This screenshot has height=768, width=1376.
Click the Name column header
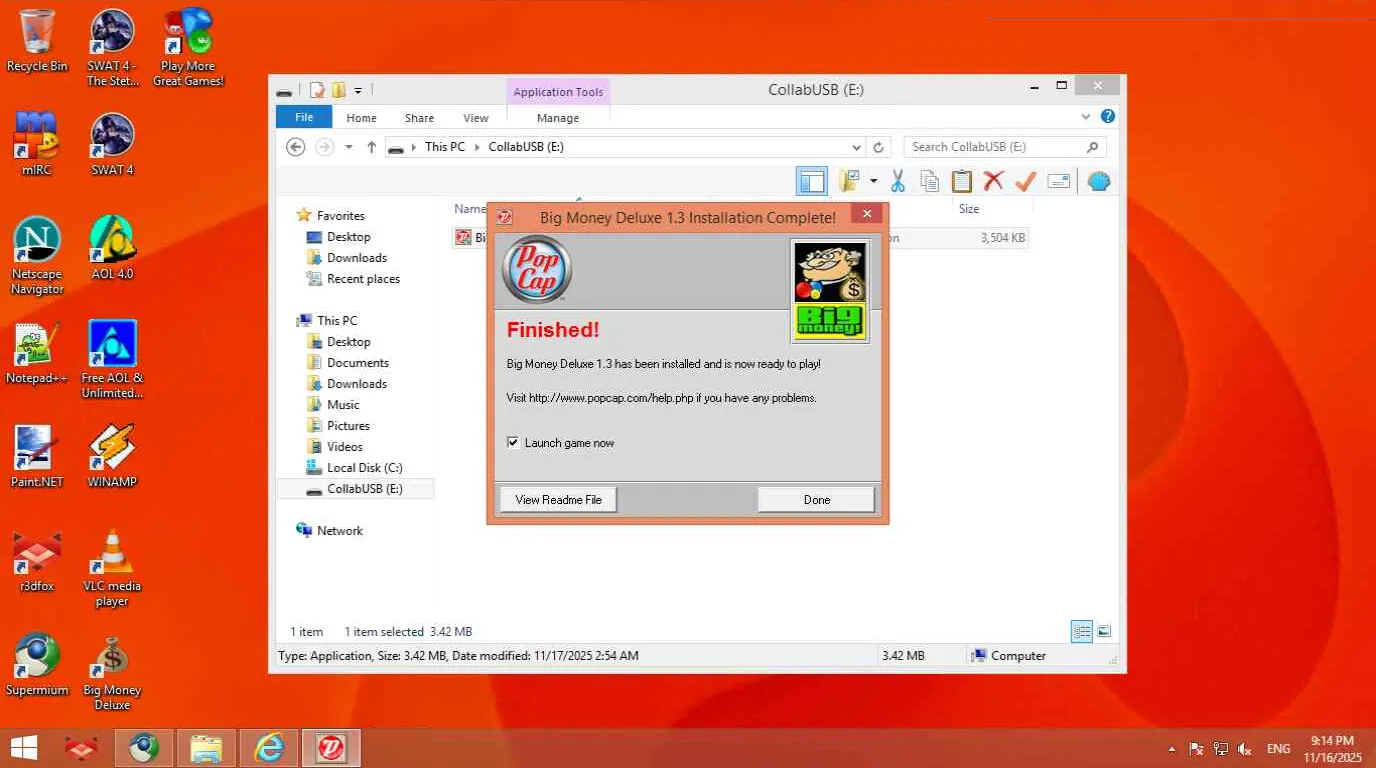point(470,209)
